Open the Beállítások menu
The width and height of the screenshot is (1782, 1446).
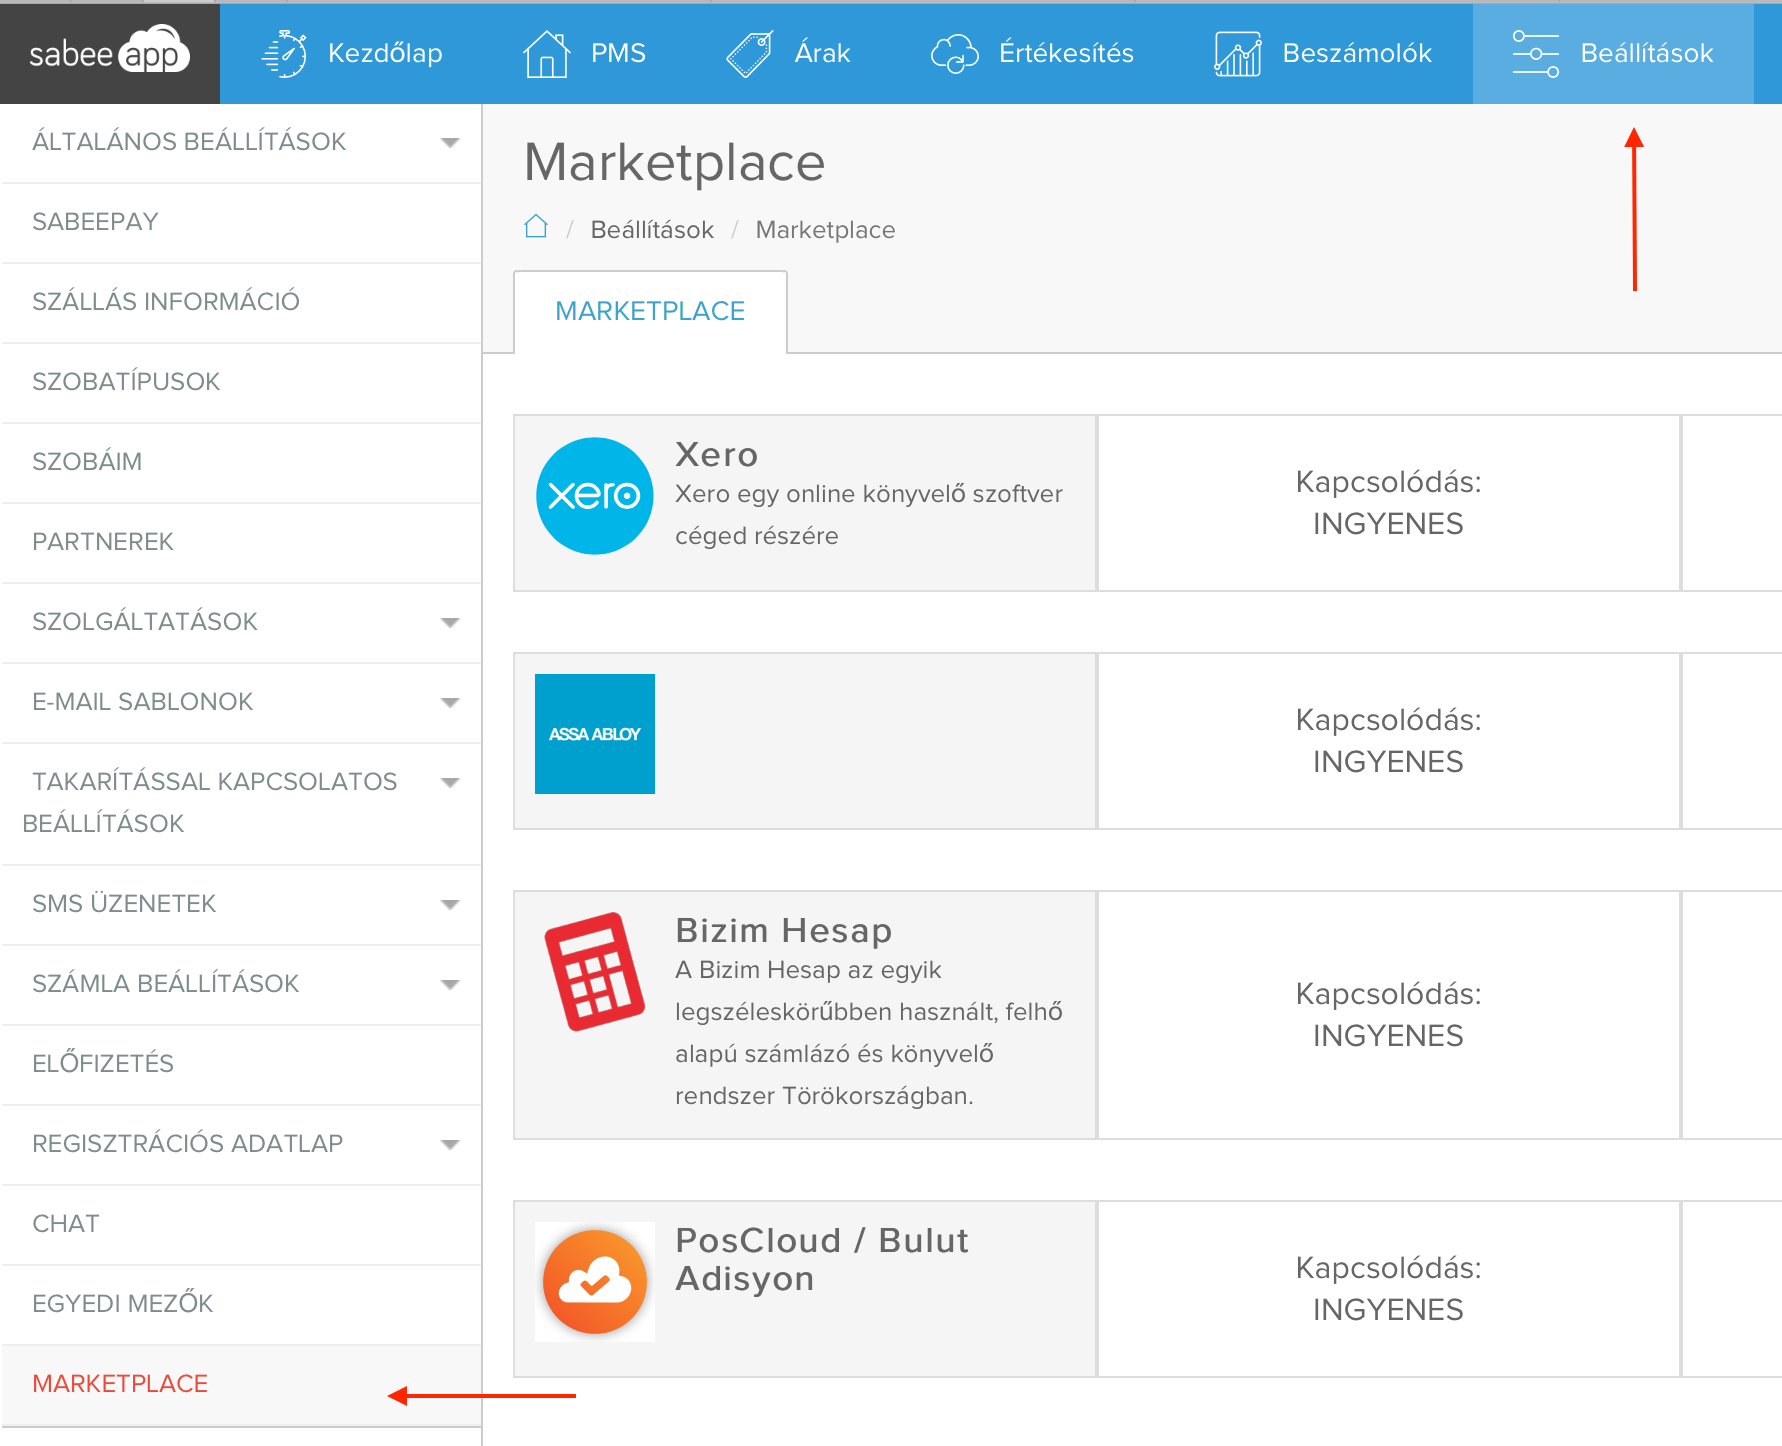[x=1613, y=53]
